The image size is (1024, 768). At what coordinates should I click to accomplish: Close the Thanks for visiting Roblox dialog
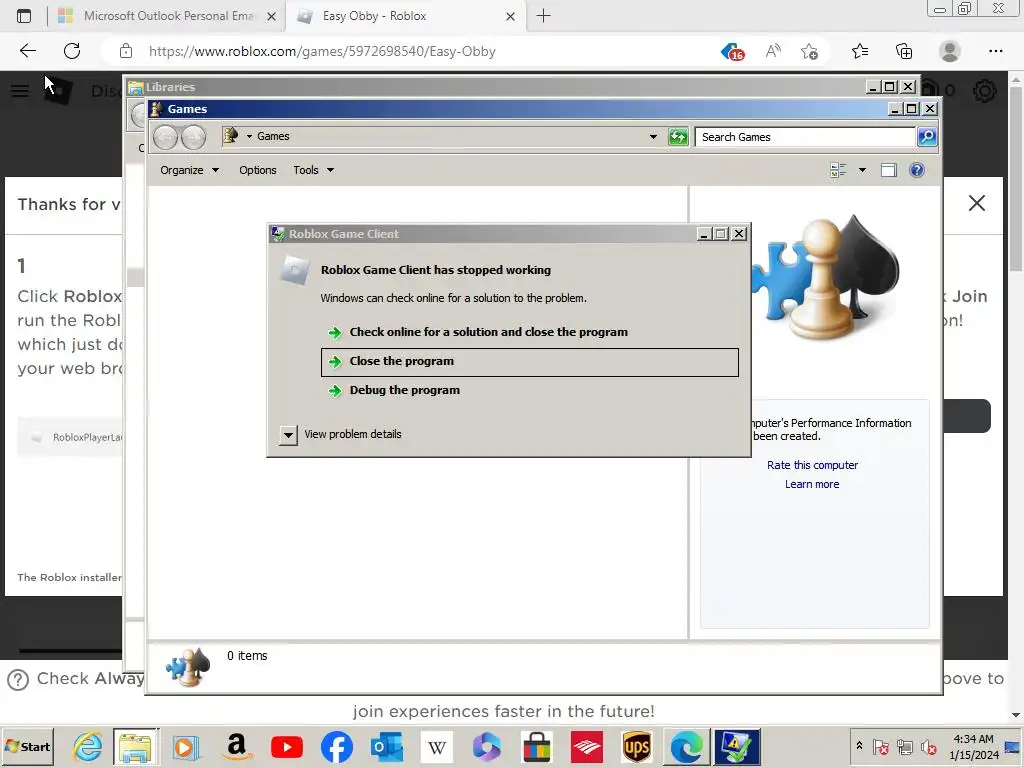coord(976,203)
